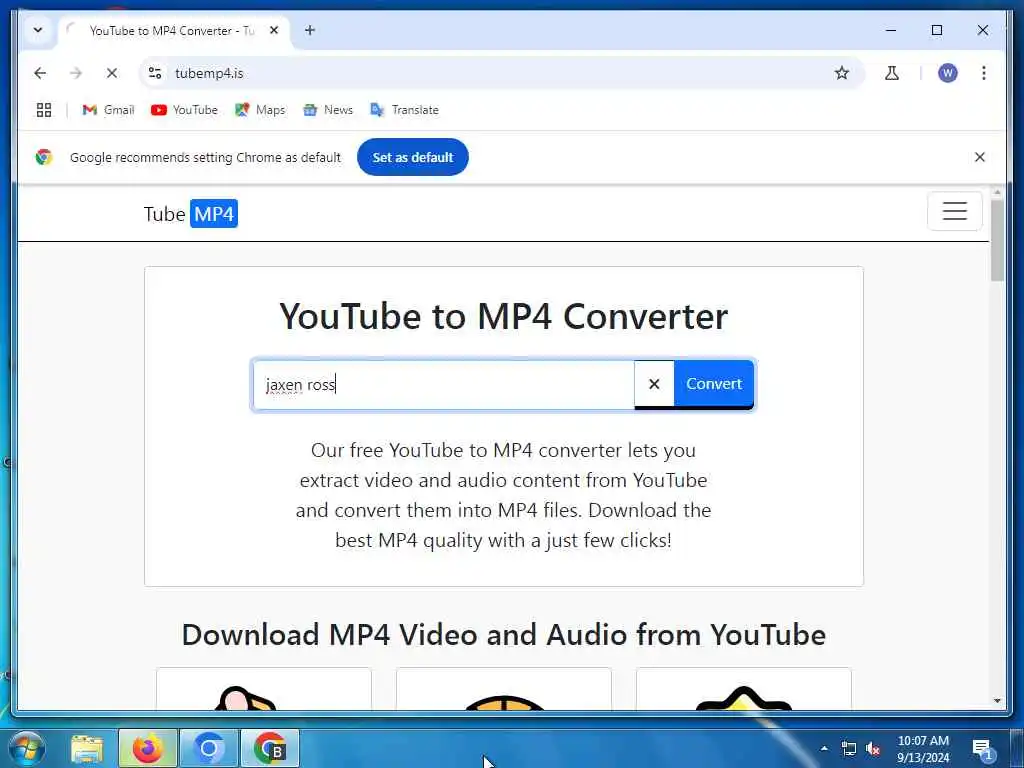This screenshot has width=1024, height=768.
Task: Click the clock showing 10:07 AM
Action: coord(923,749)
